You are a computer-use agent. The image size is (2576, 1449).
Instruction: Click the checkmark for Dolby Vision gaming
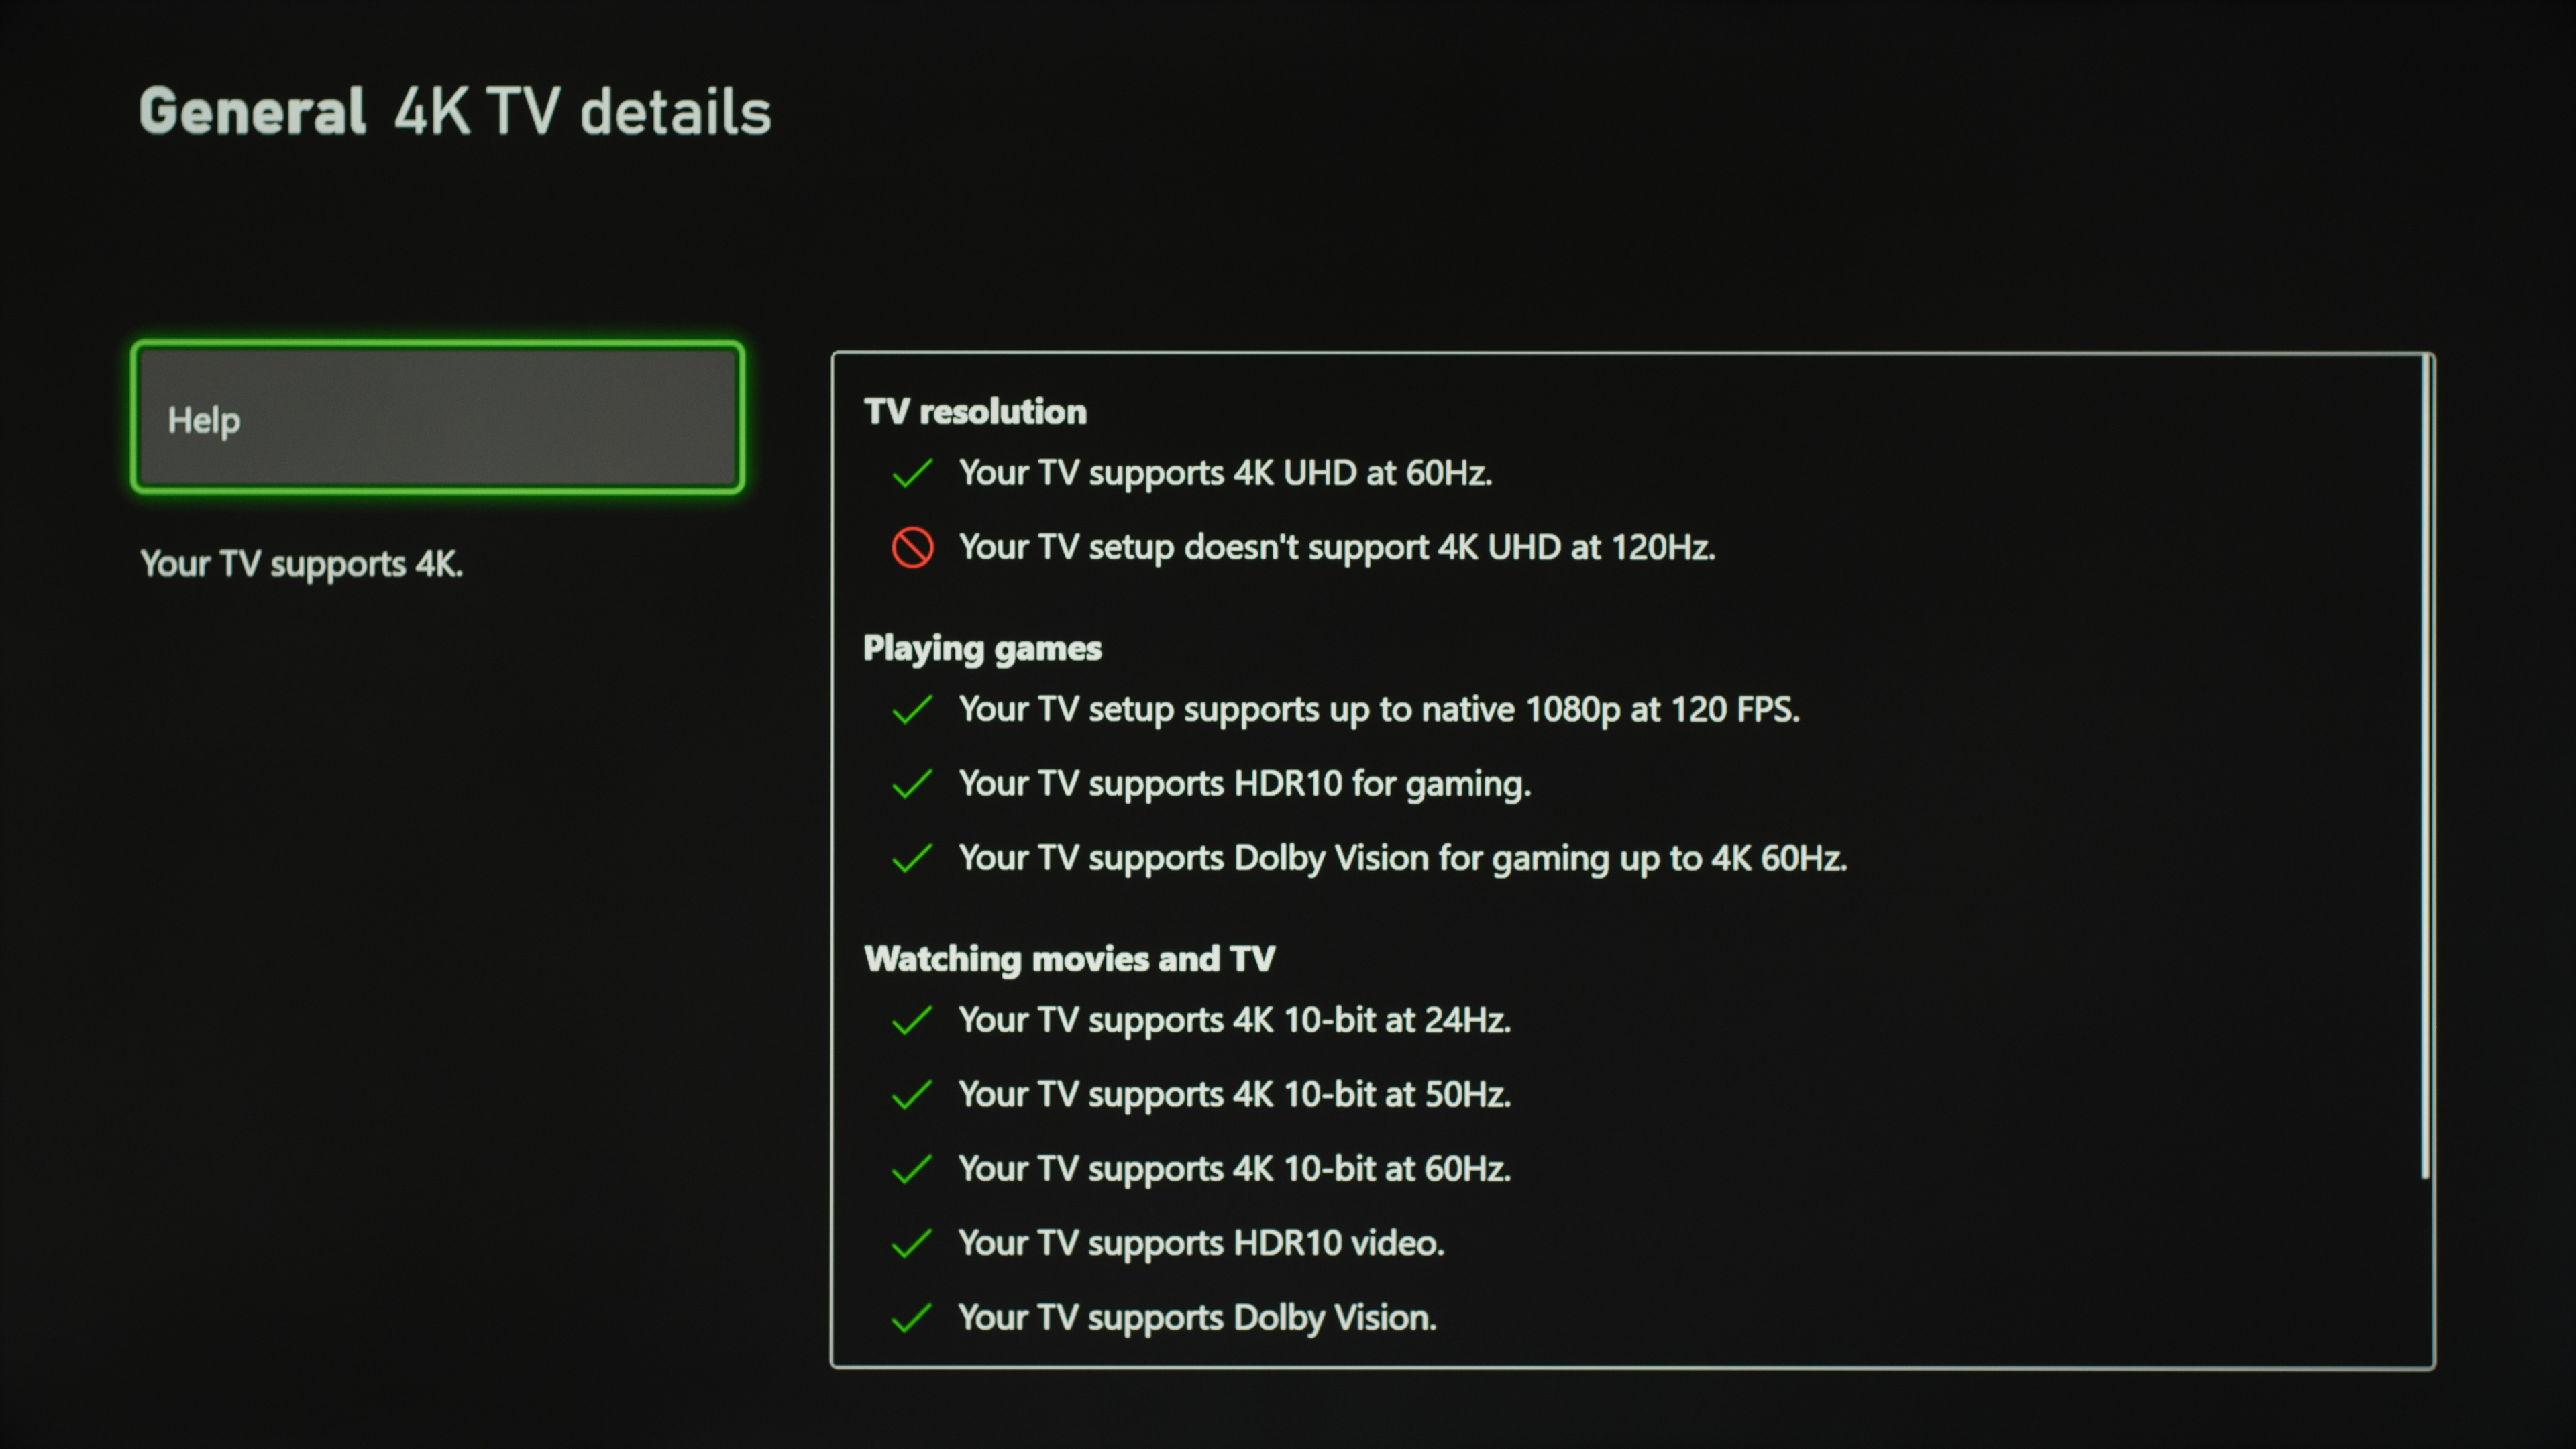coord(912,858)
